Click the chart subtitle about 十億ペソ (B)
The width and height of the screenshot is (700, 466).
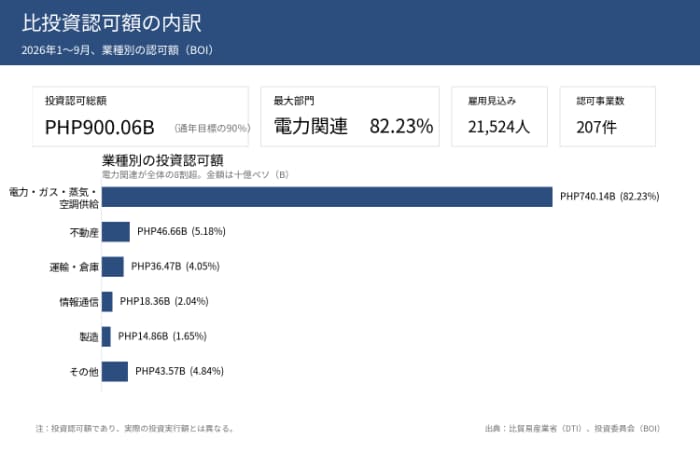click(x=196, y=175)
